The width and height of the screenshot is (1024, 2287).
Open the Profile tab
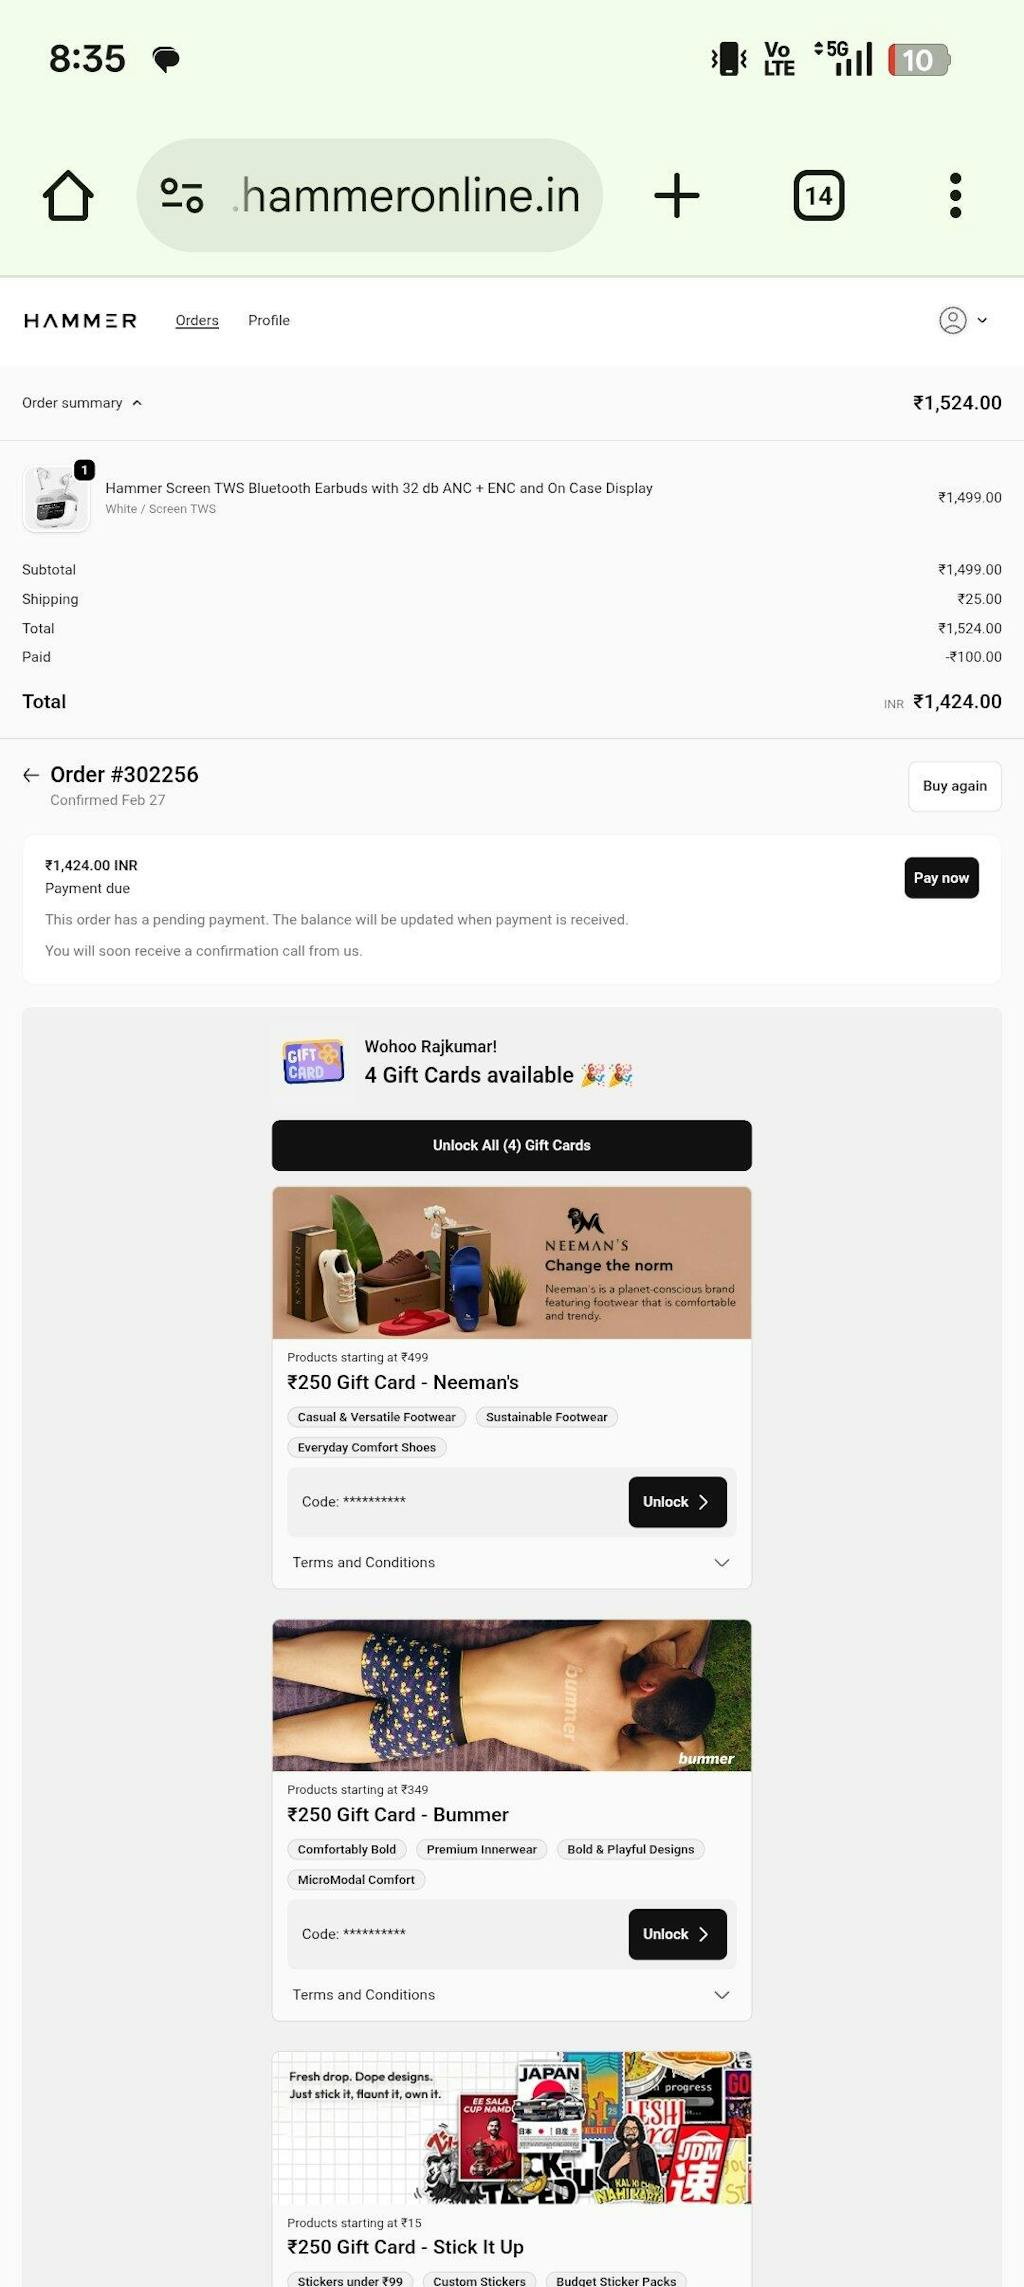[x=269, y=320]
